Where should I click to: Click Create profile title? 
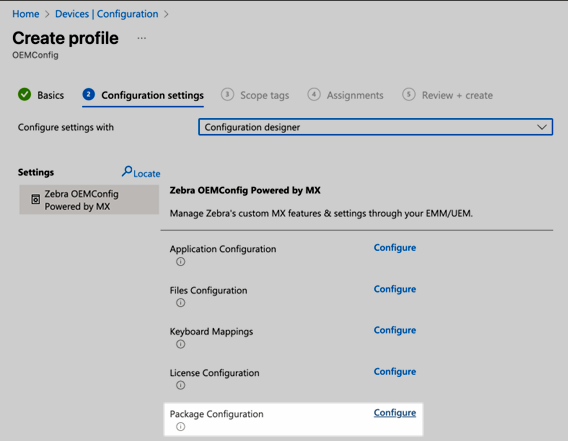pos(66,38)
